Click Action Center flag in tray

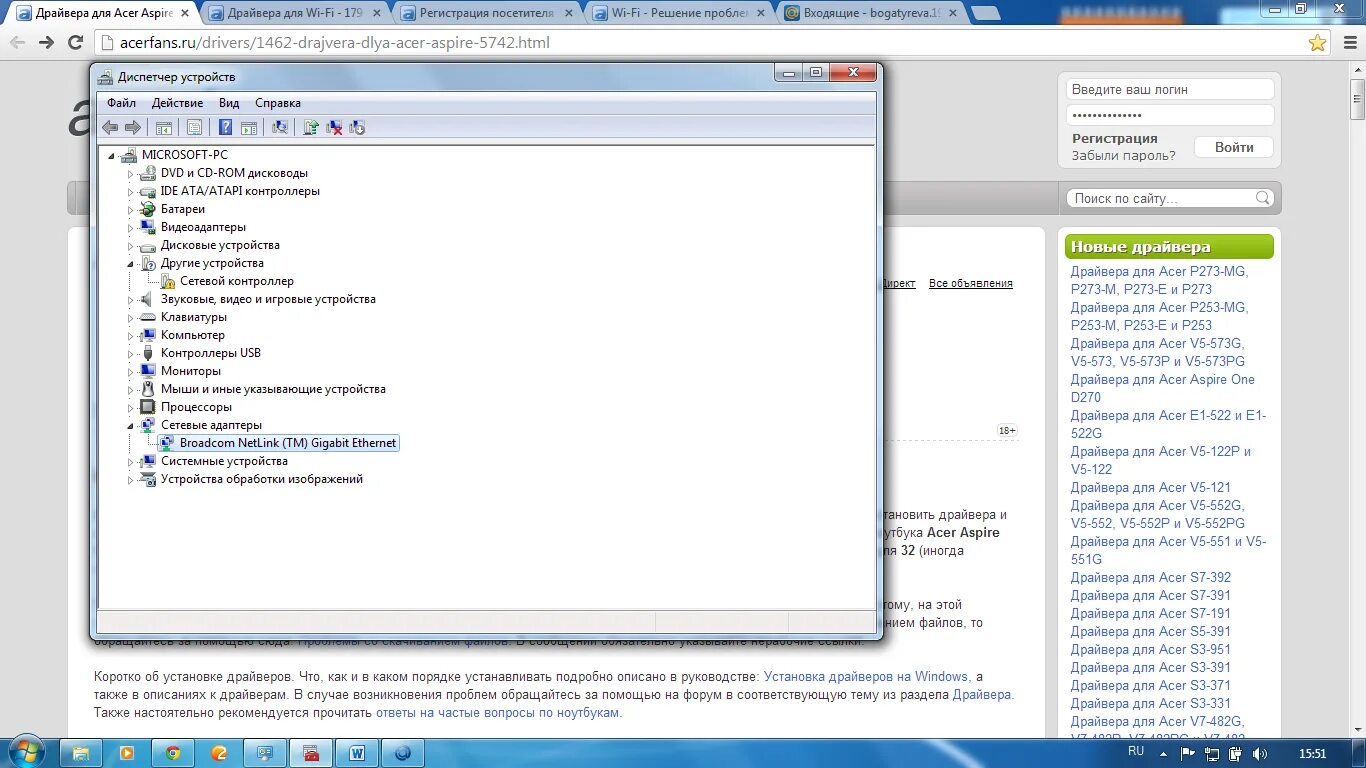click(x=1188, y=753)
